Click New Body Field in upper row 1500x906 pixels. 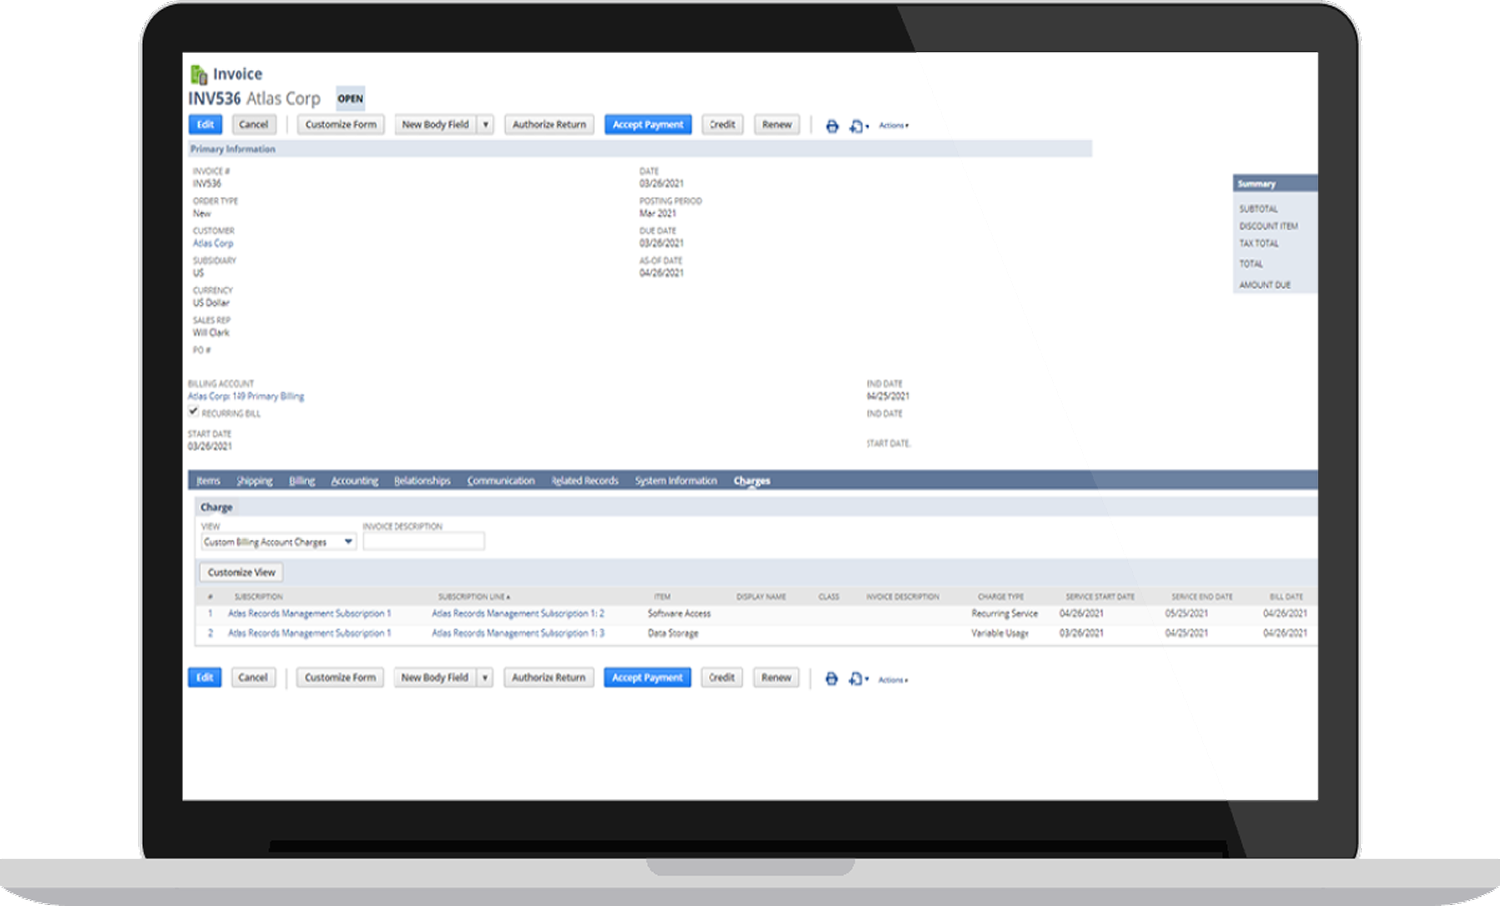(x=435, y=125)
